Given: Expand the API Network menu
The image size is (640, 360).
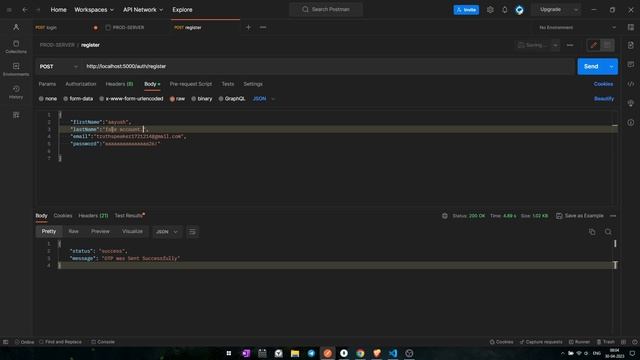Looking at the screenshot, I should click(x=143, y=9).
